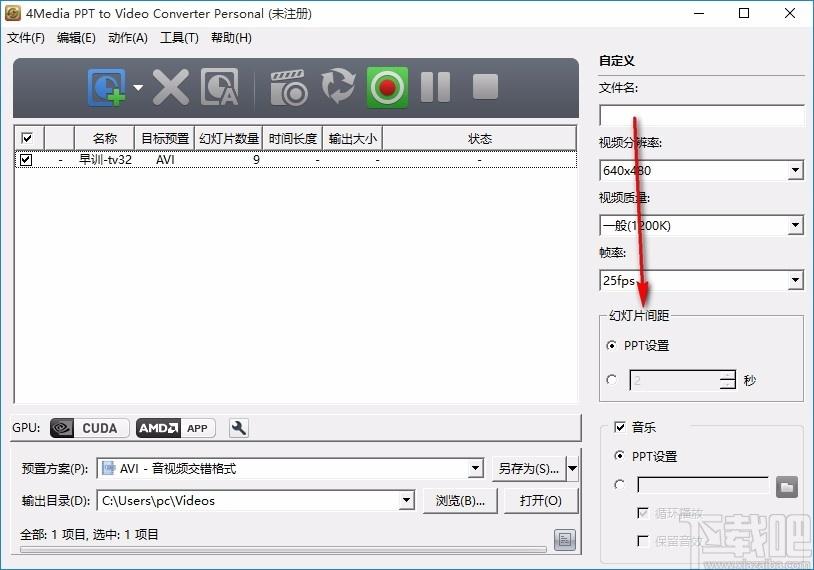Viewport: 814px width, 570px height.
Task: Click the conversion progress bar at the bottom
Action: pyautogui.click(x=283, y=549)
